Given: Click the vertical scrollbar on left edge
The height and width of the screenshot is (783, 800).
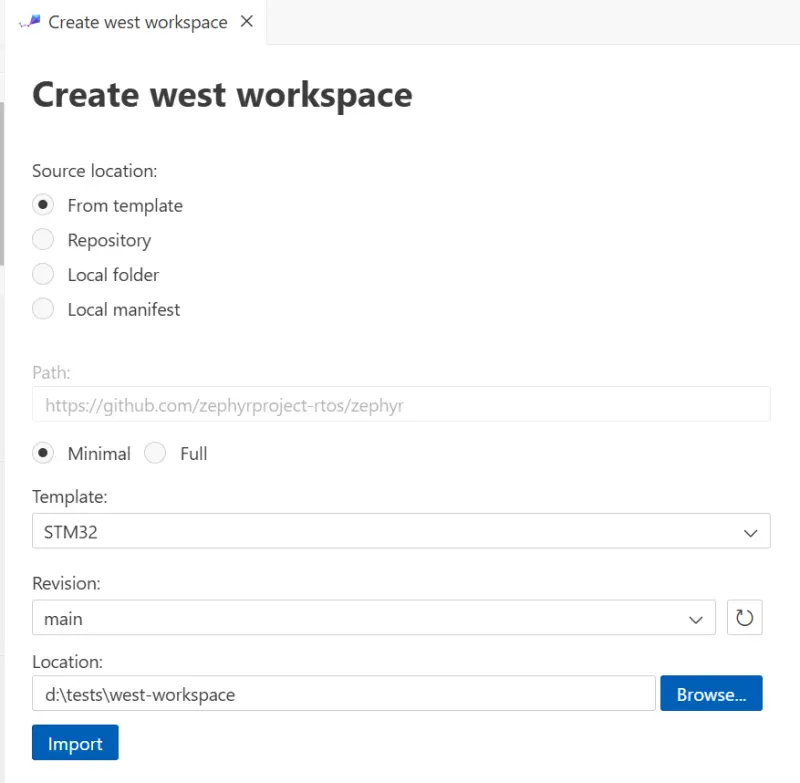Looking at the screenshot, I should coord(3,180).
